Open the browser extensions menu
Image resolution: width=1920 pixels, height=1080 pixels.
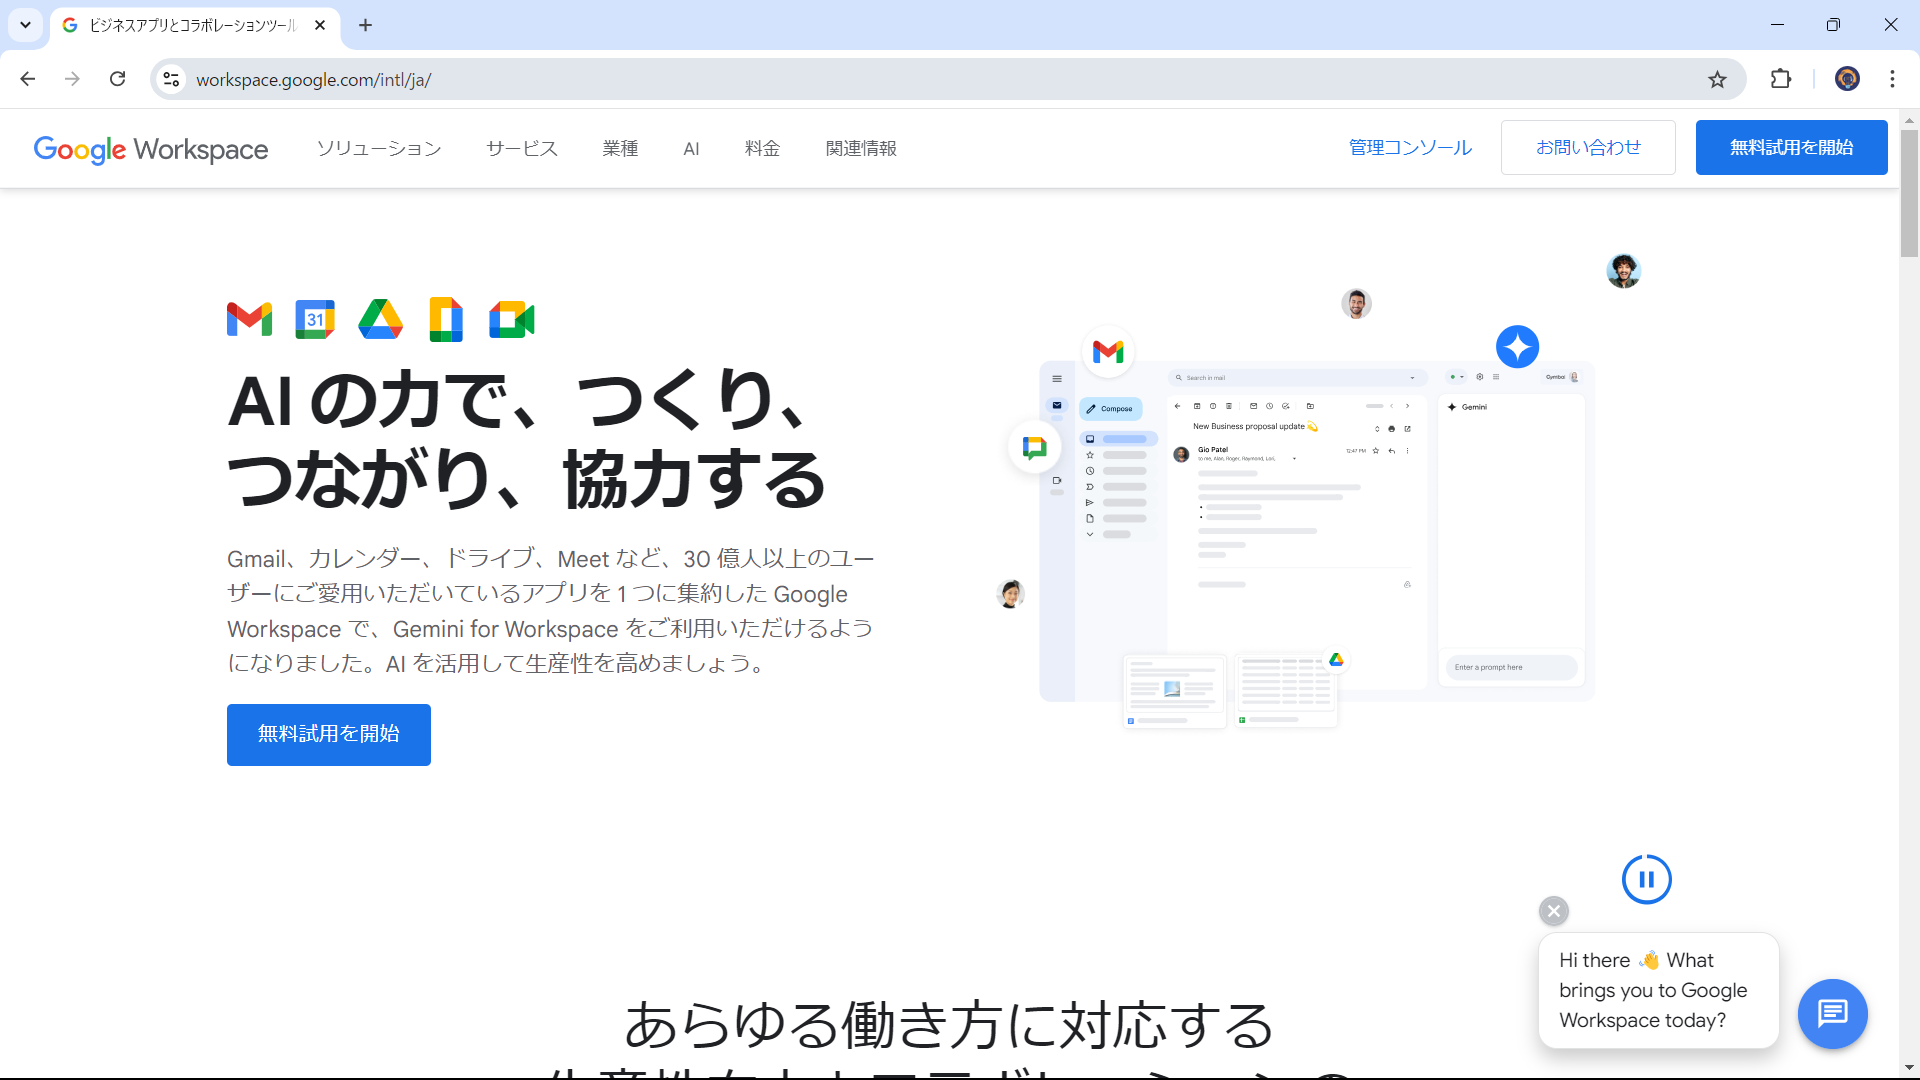(x=1780, y=79)
